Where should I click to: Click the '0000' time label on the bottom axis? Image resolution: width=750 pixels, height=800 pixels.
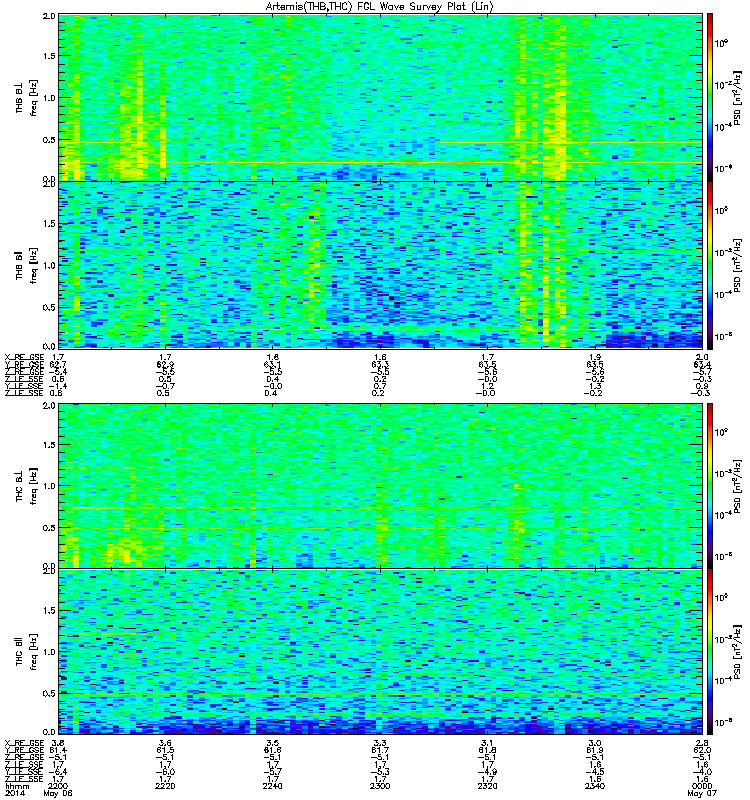click(702, 786)
